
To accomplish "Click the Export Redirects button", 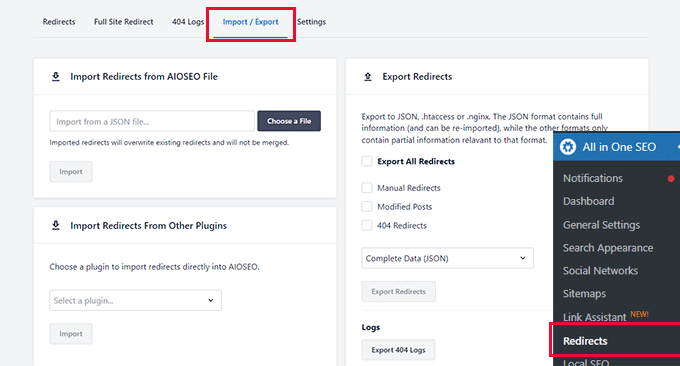I will point(399,292).
